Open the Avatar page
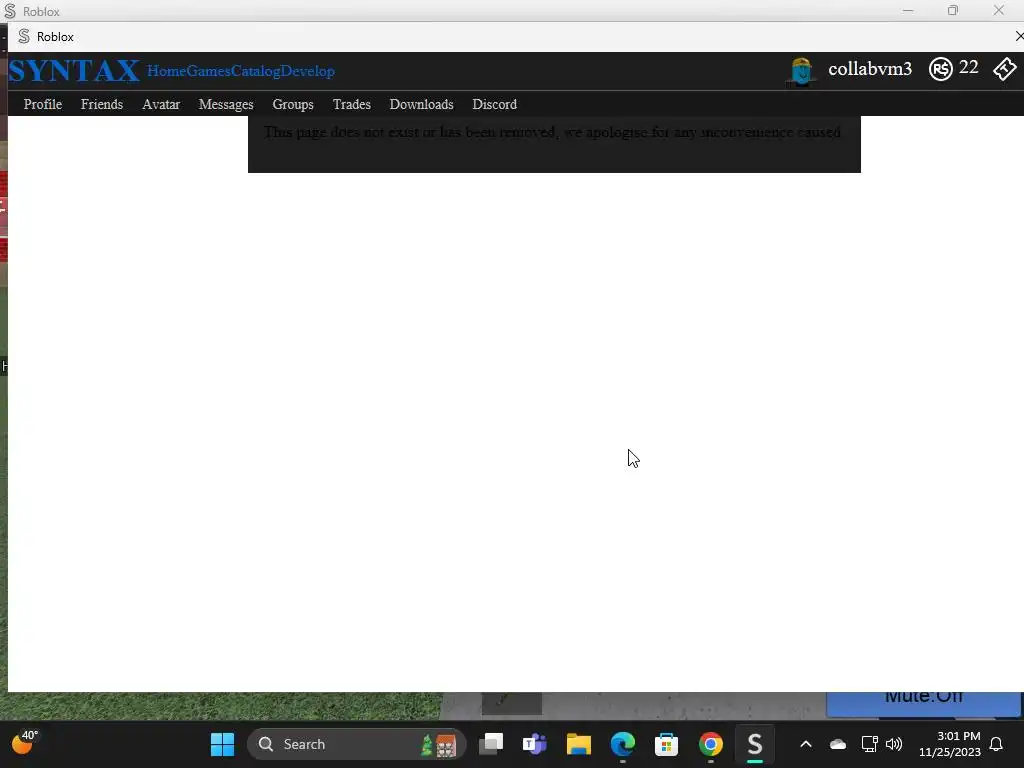The image size is (1024, 768). click(x=161, y=104)
